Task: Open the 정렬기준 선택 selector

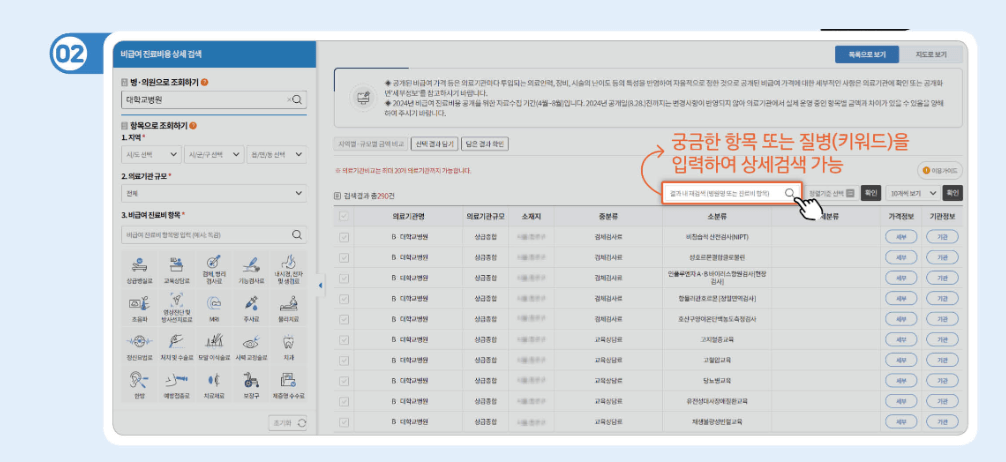Action: (831, 192)
